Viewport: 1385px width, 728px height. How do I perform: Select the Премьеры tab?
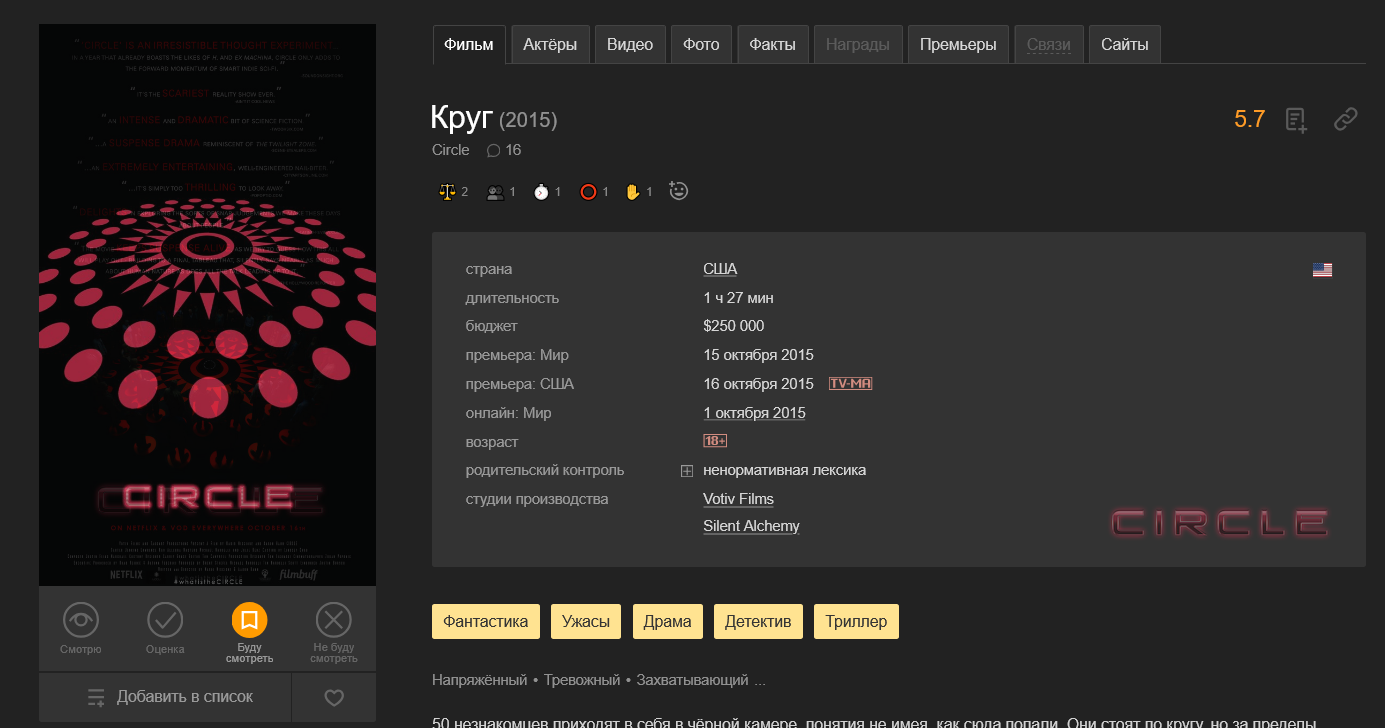pos(958,45)
